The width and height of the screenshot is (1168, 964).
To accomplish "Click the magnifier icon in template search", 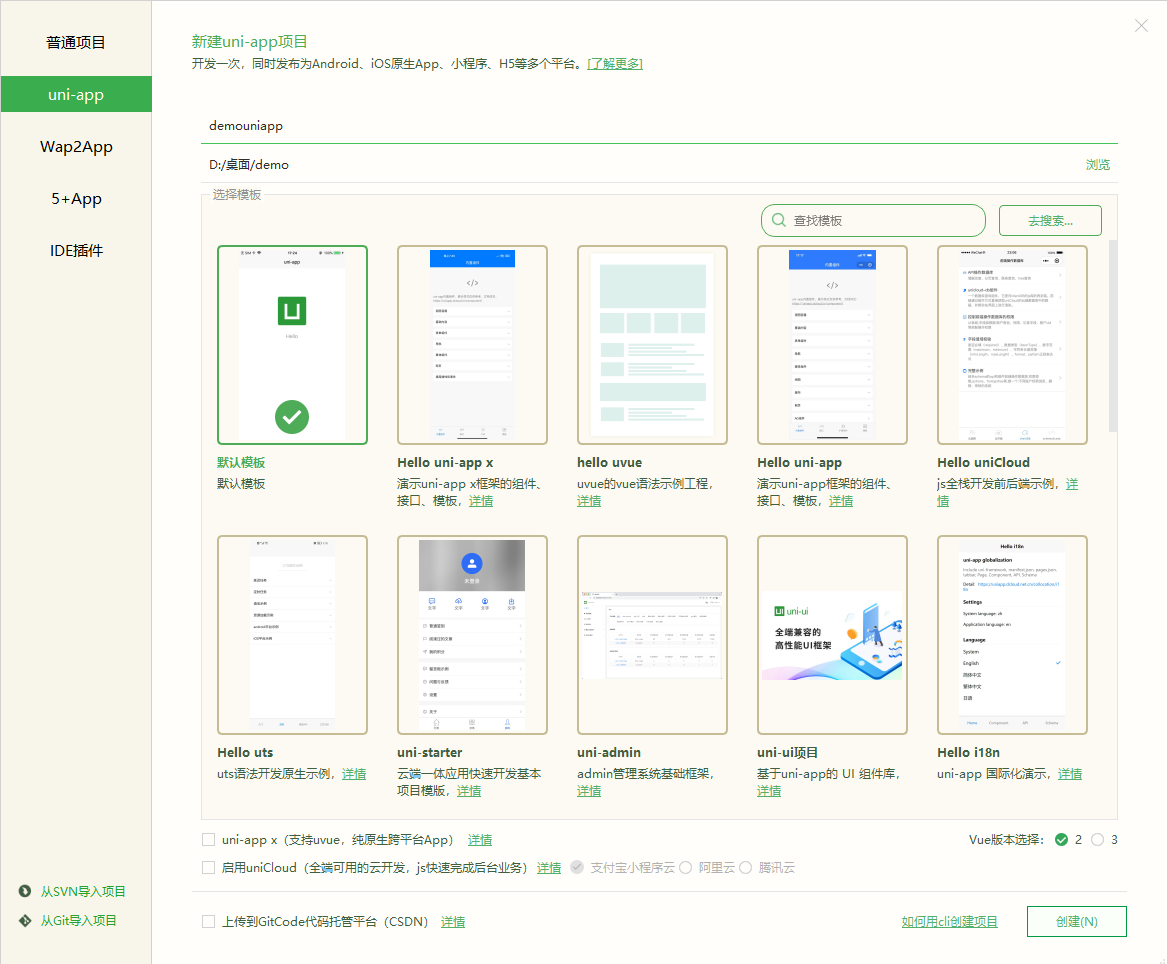I will 778,221.
